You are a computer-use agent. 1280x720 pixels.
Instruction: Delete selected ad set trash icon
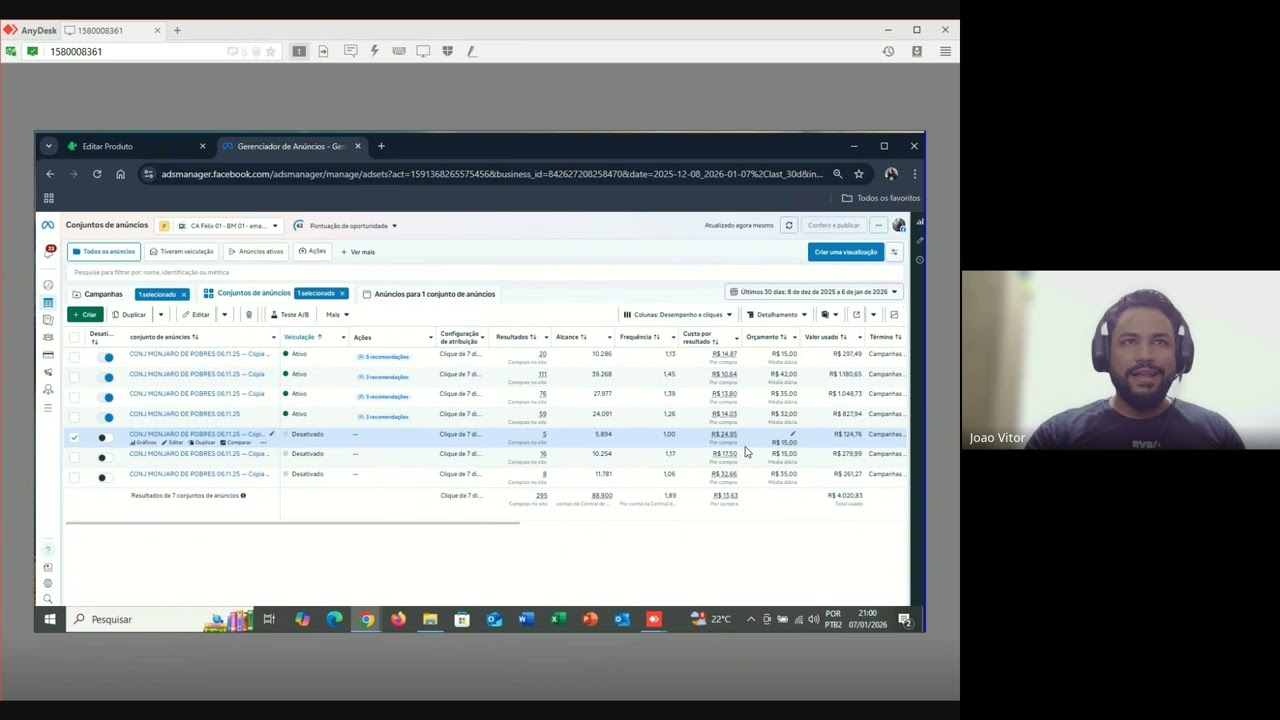[249, 314]
